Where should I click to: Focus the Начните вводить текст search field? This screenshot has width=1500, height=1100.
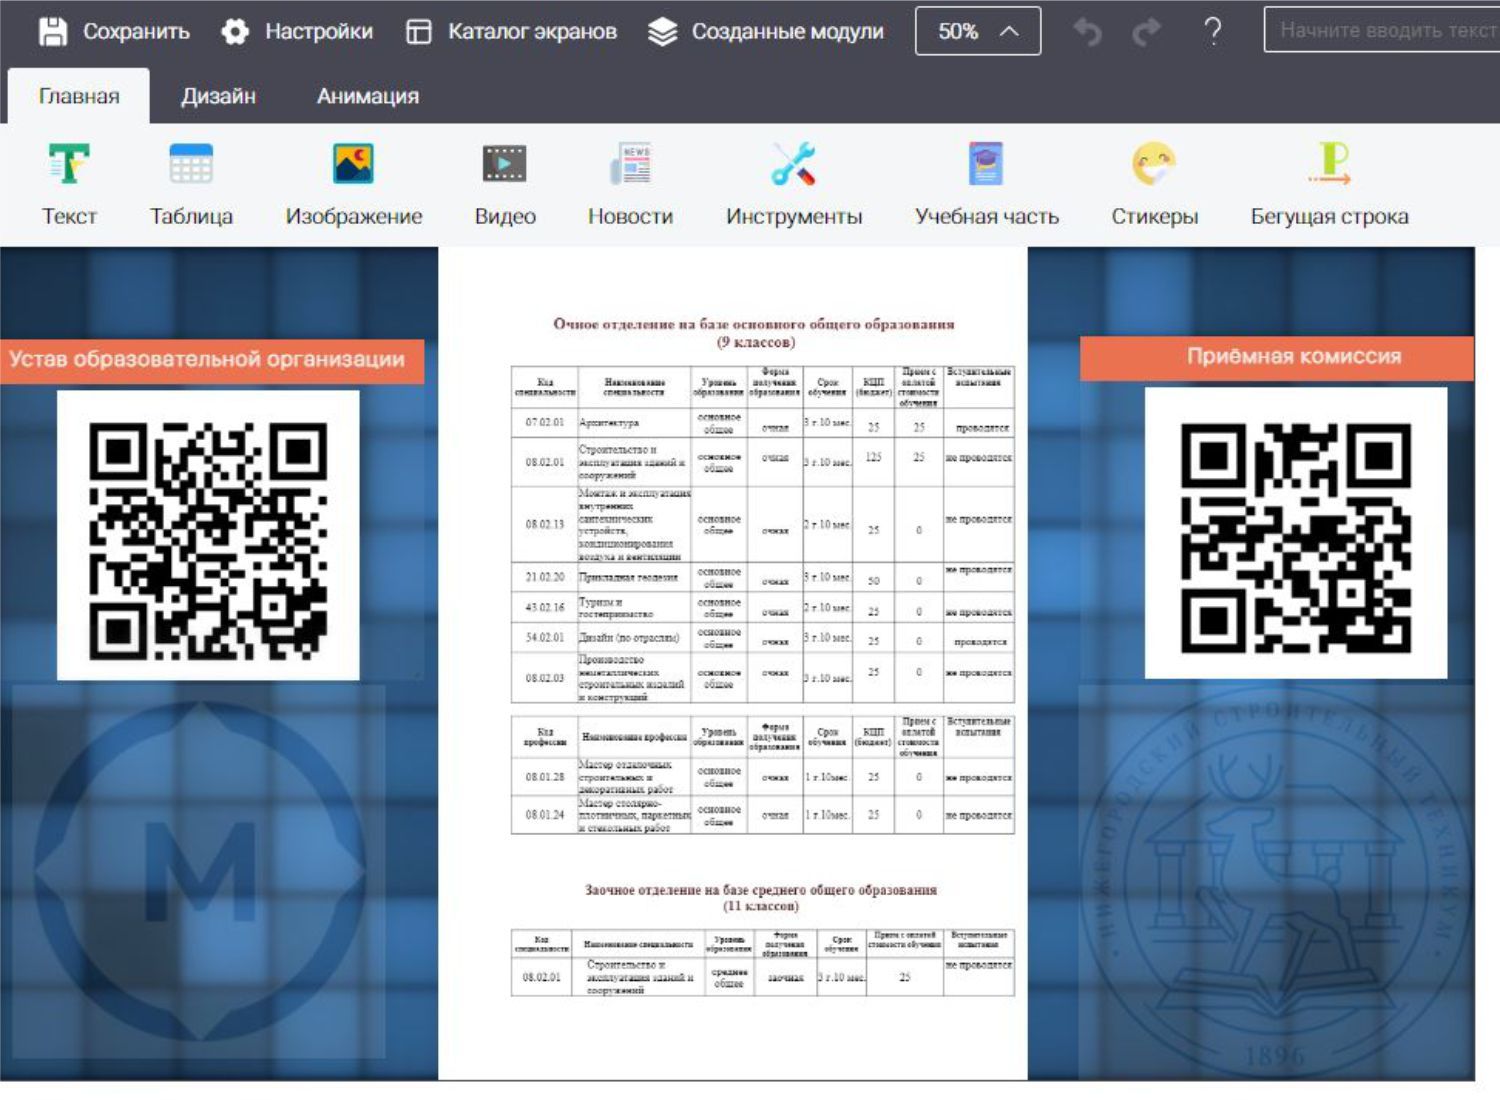1382,30
